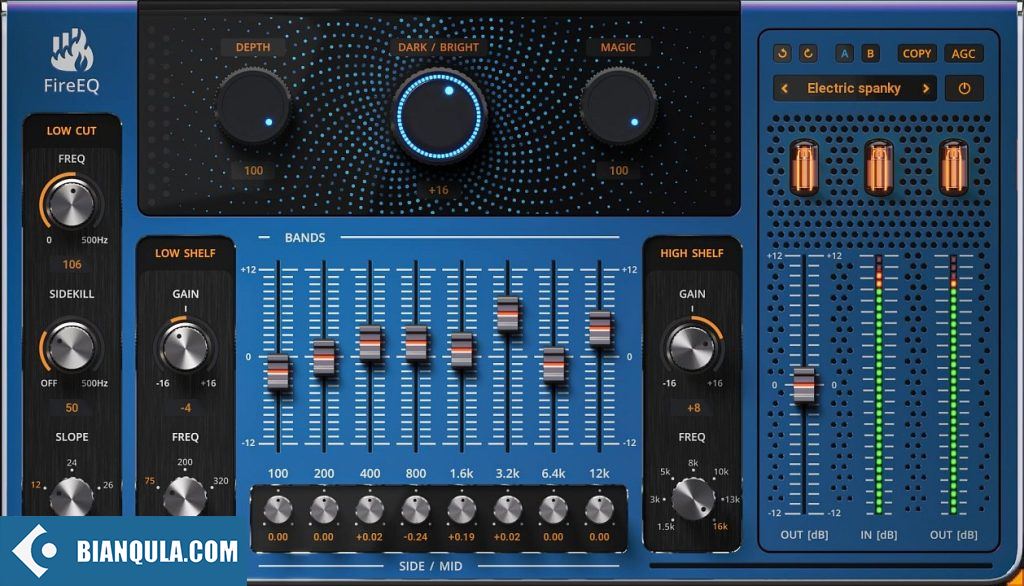Click the DEPTH value 100 field
Viewport: 1024px width, 586px height.
(253, 171)
